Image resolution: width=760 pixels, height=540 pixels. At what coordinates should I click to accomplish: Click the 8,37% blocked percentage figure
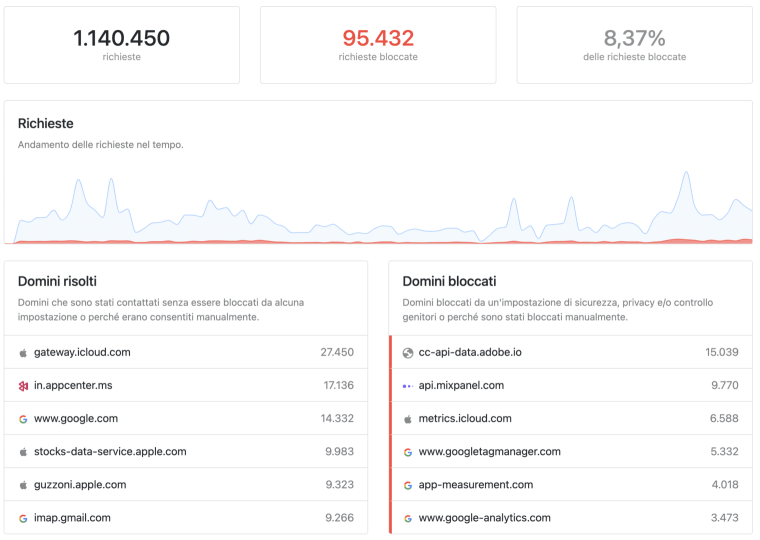point(634,38)
